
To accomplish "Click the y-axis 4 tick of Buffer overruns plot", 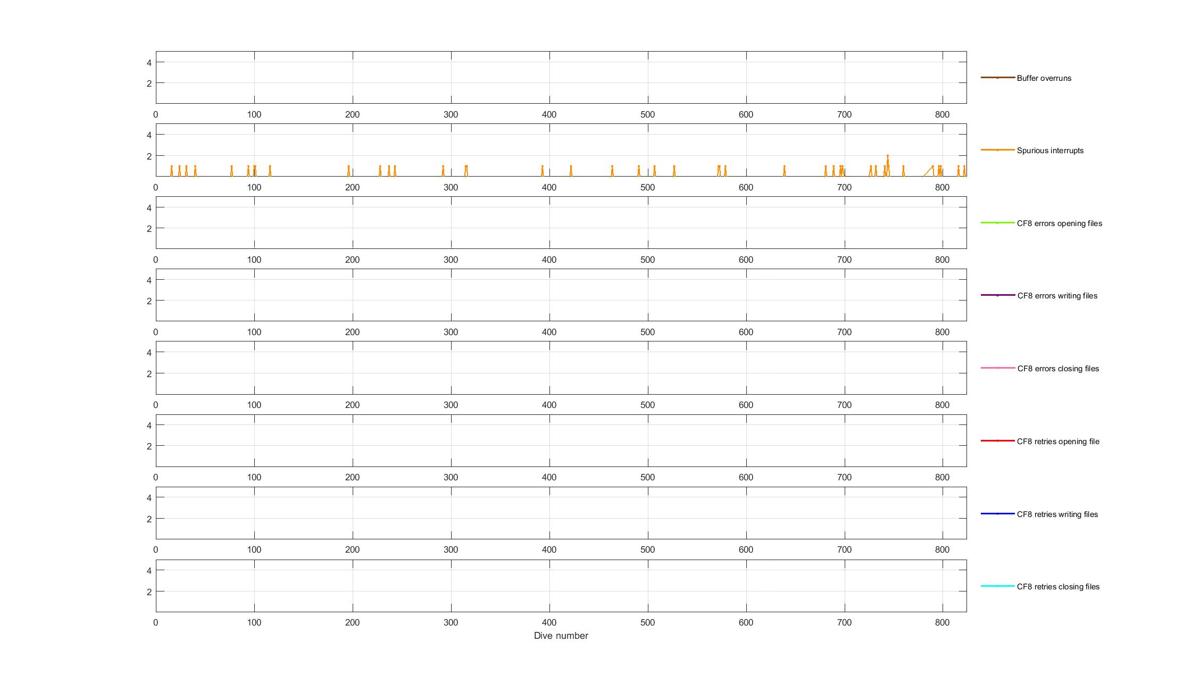I will pos(149,62).
